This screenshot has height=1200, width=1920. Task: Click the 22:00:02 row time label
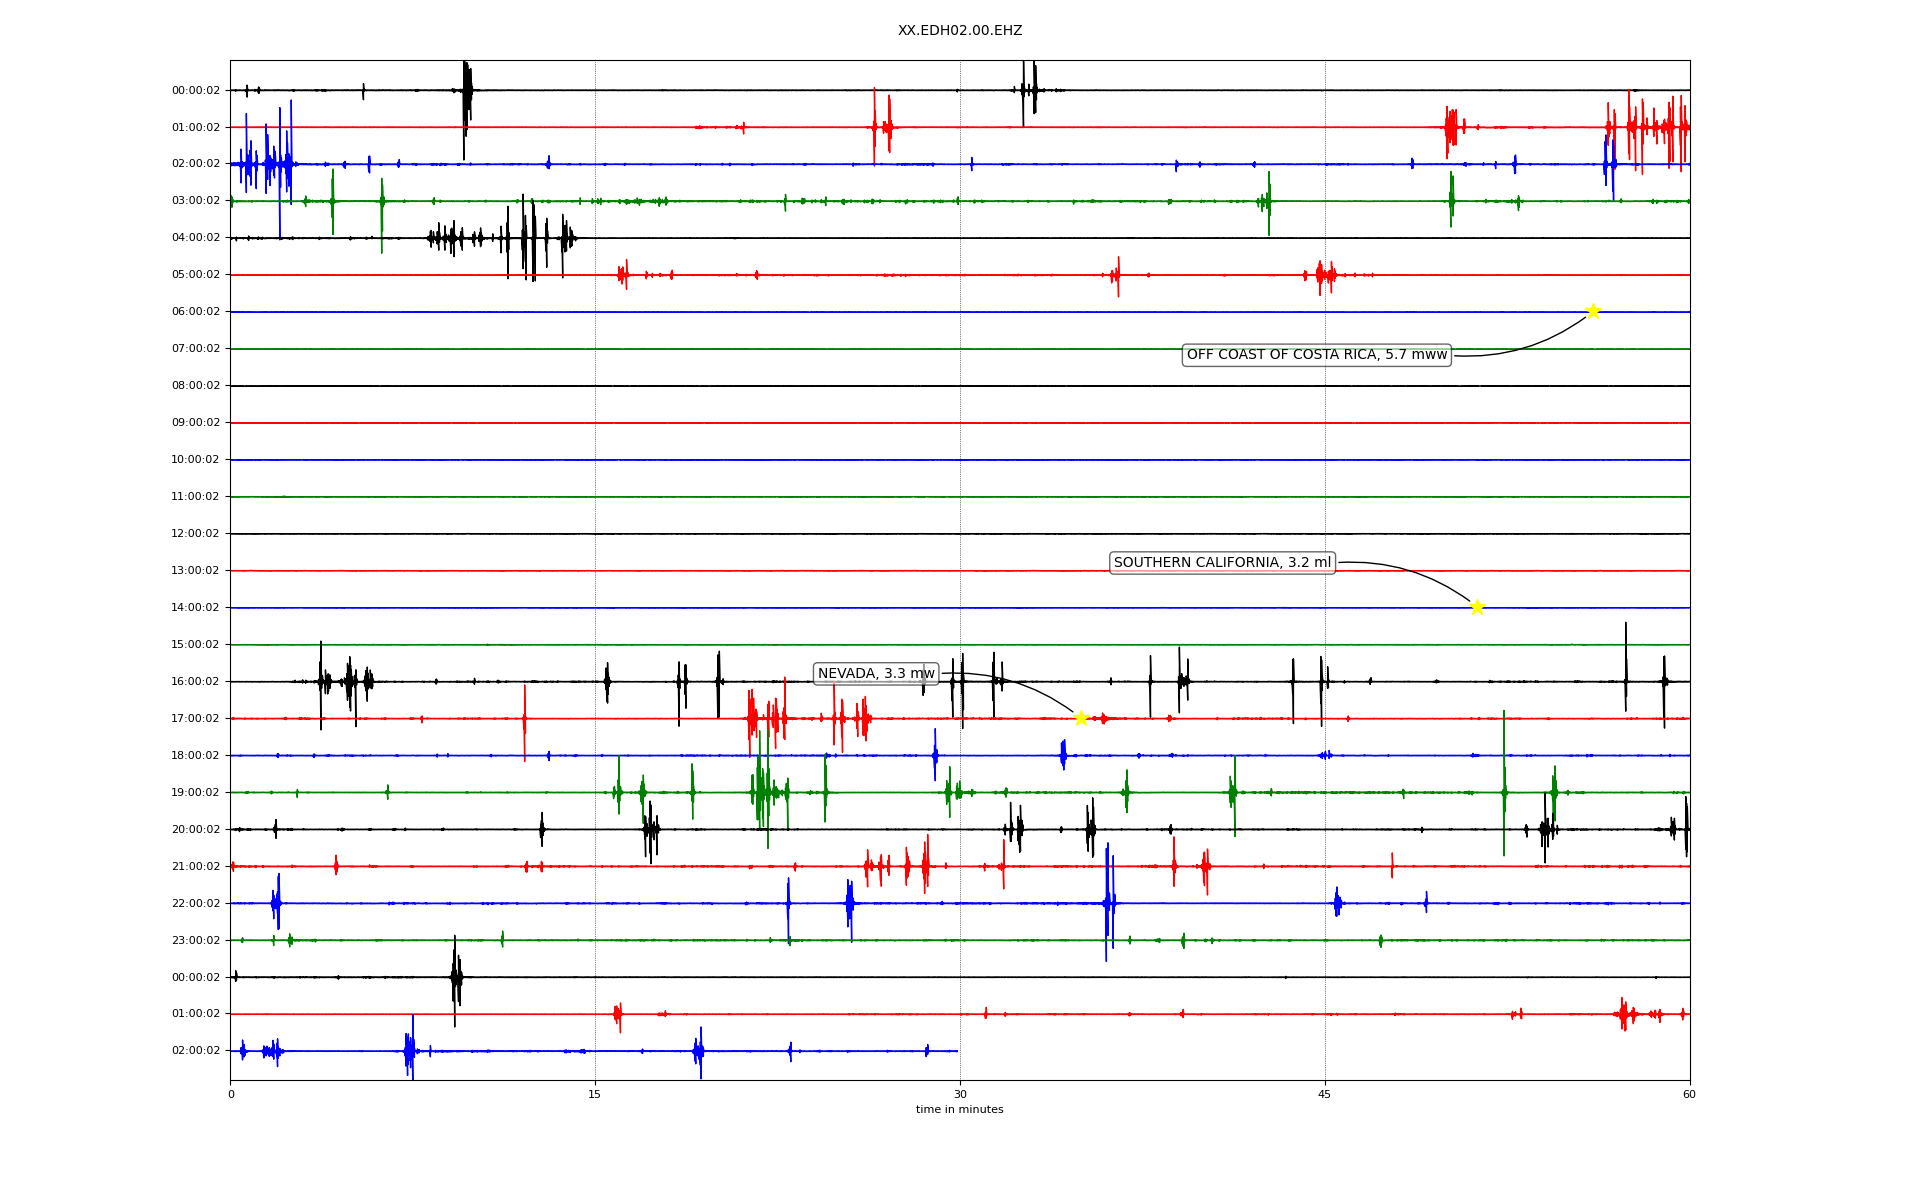[x=195, y=904]
